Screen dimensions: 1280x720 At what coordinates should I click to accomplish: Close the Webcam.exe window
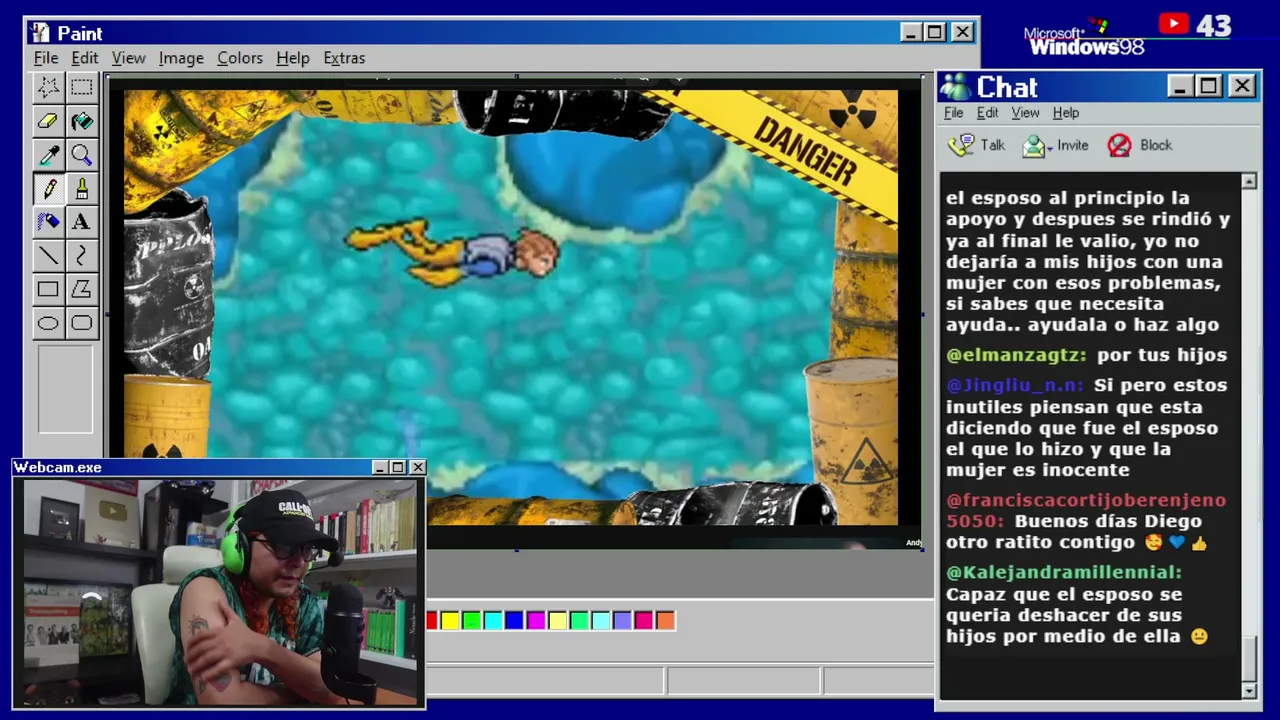417,468
